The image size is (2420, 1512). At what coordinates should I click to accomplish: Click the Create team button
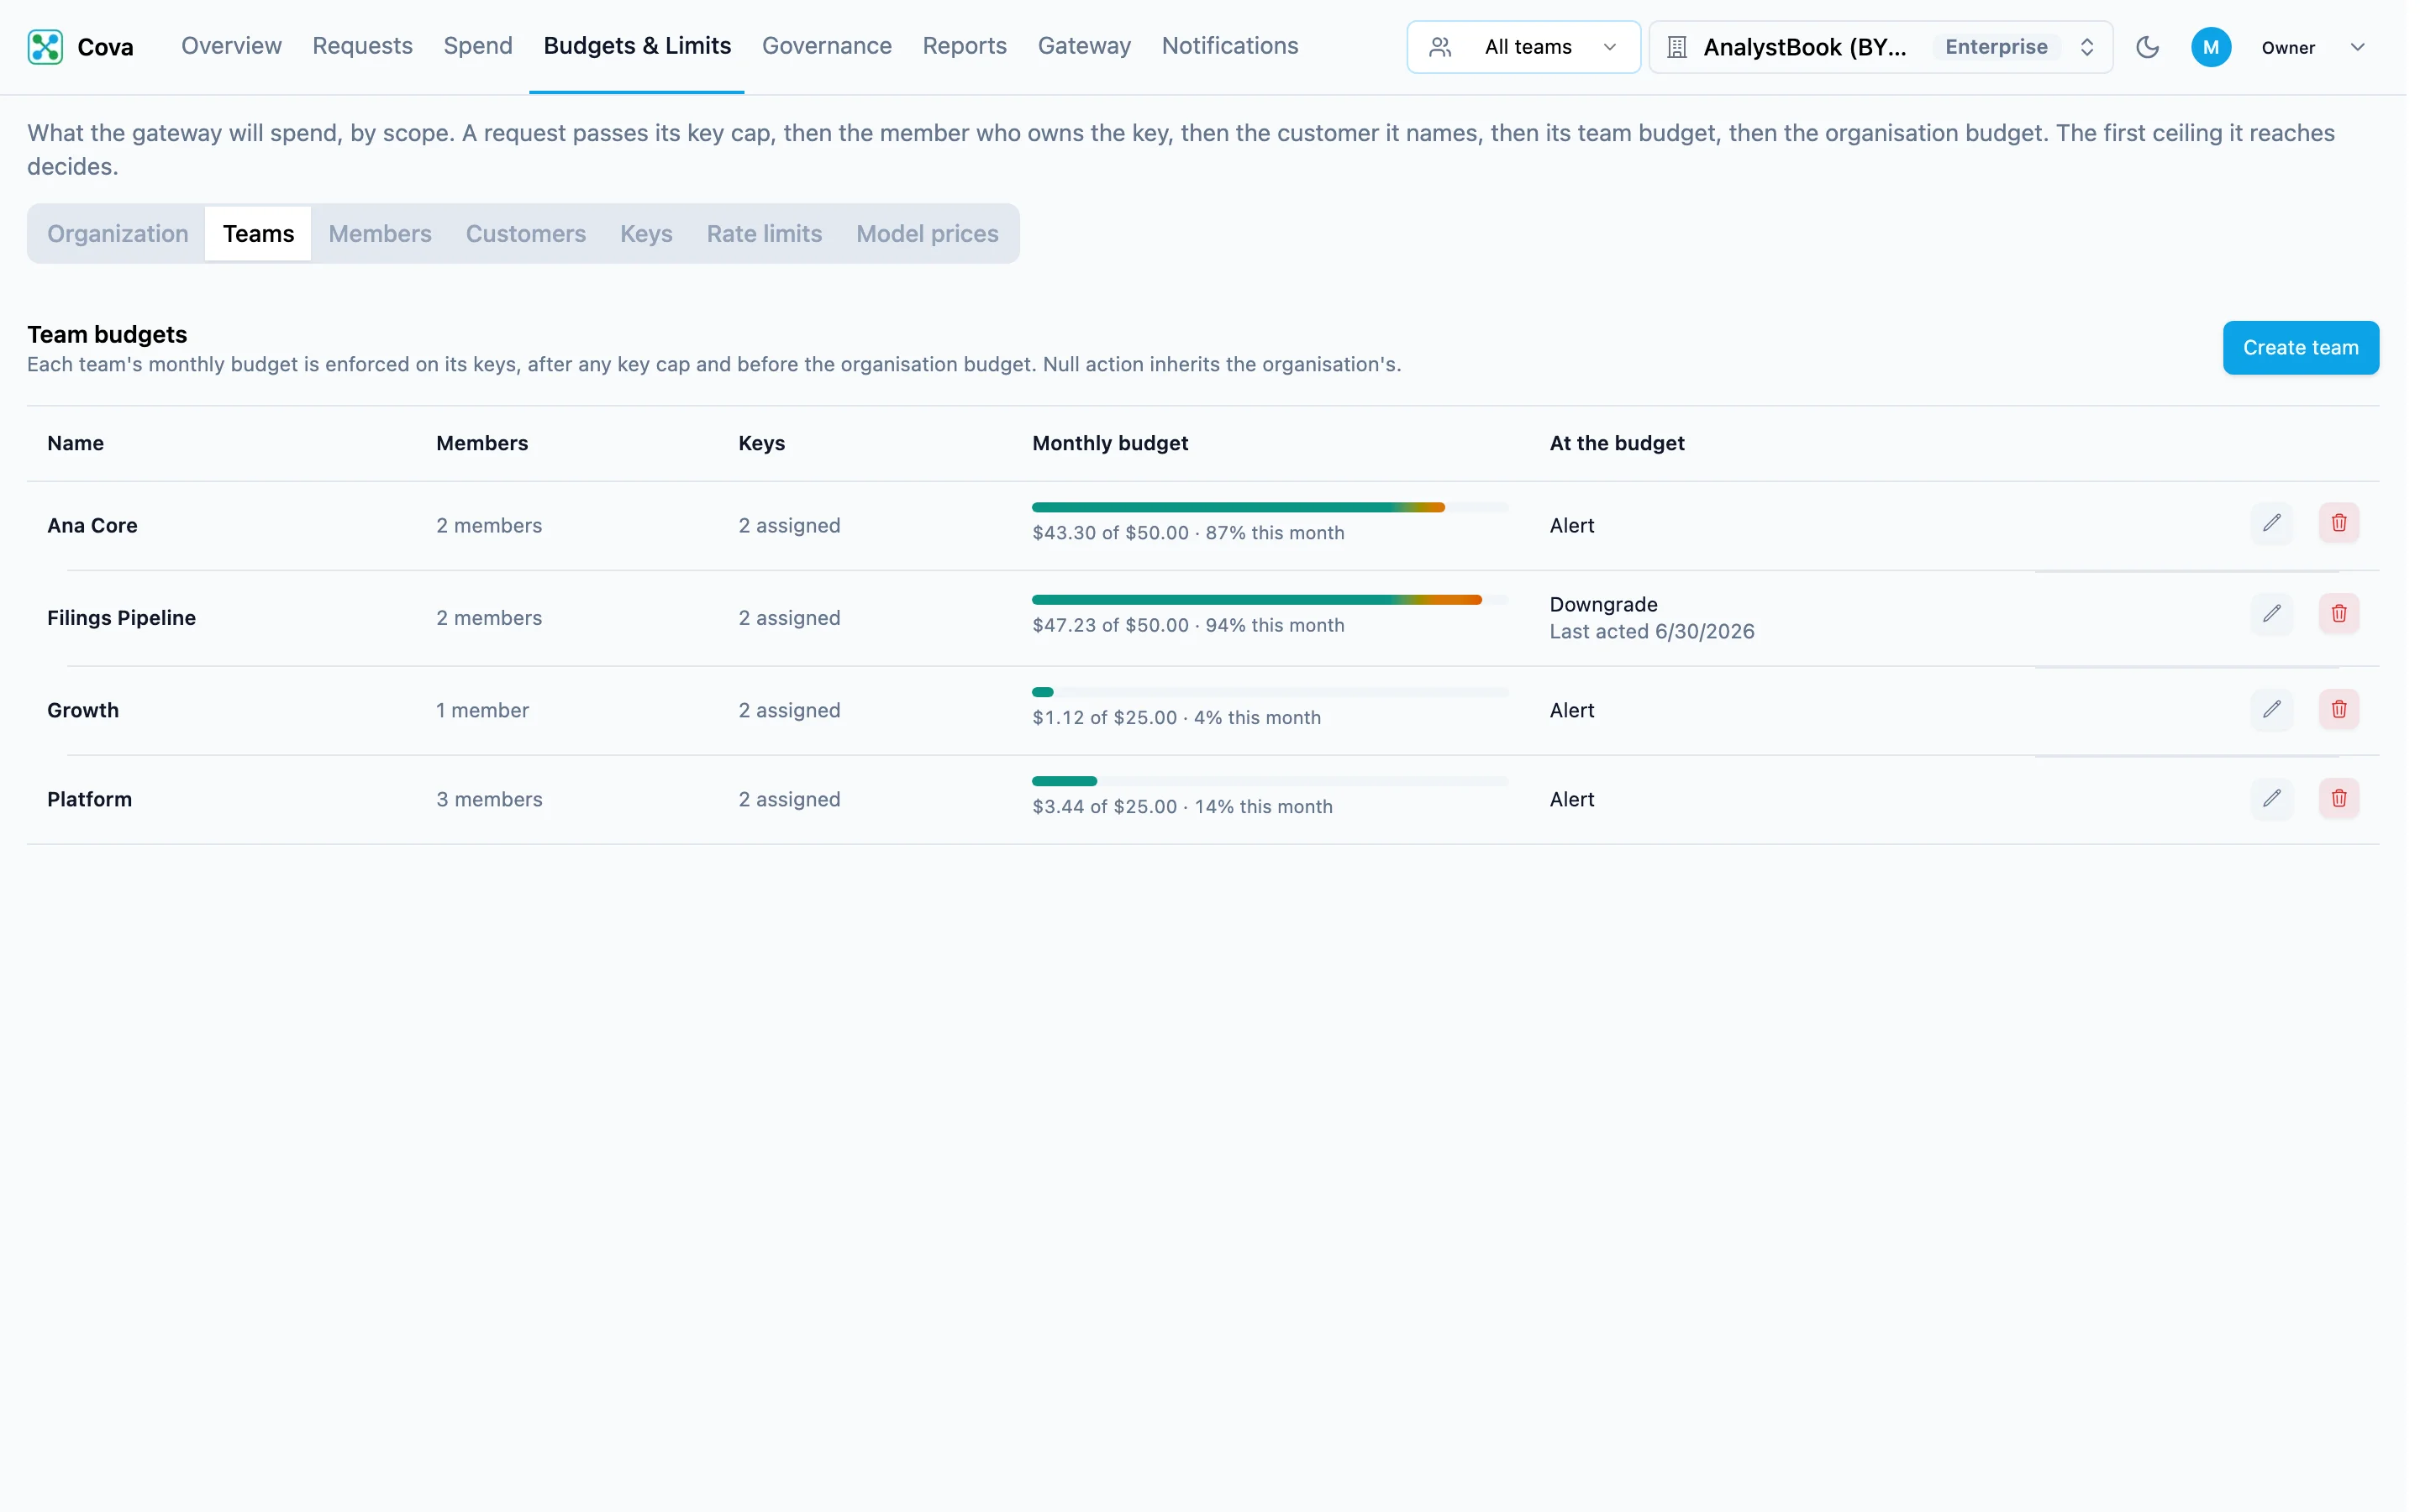click(x=2300, y=348)
